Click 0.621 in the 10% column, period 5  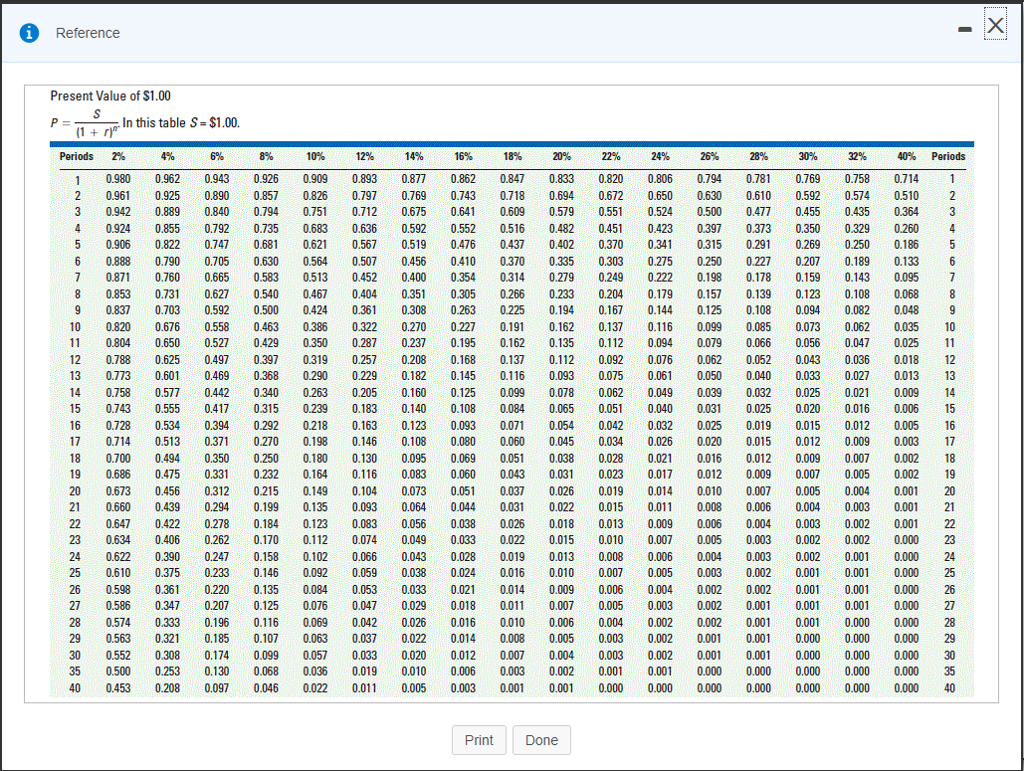(315, 245)
